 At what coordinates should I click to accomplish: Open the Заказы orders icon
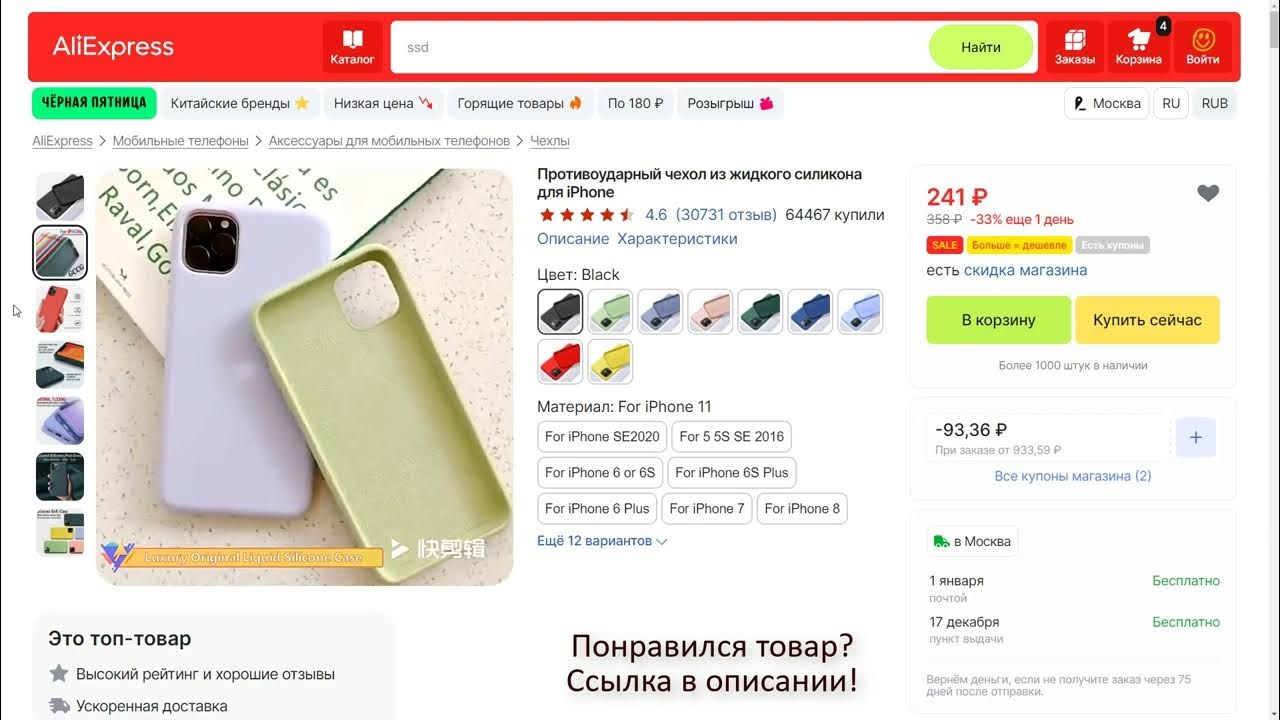point(1075,47)
